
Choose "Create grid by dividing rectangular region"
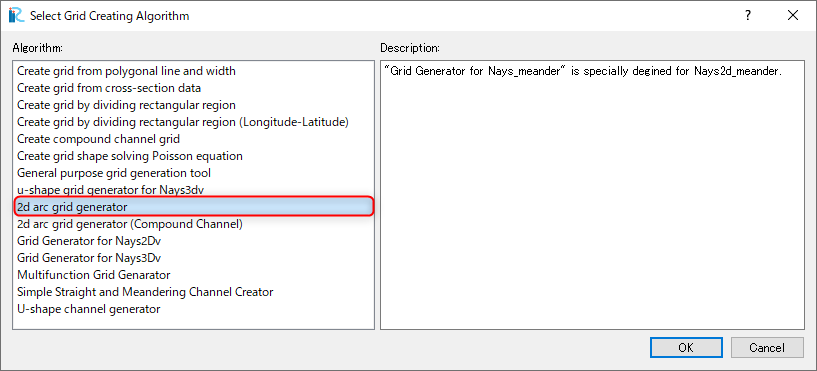pos(127,105)
